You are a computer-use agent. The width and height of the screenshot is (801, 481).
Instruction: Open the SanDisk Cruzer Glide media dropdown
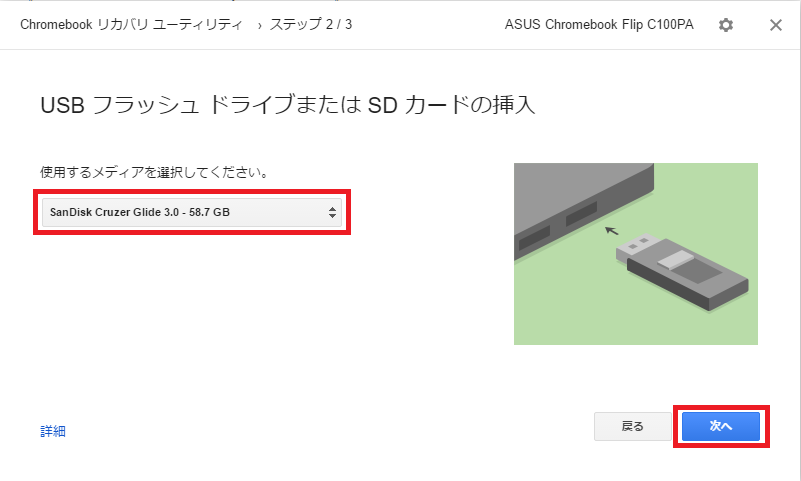click(192, 212)
